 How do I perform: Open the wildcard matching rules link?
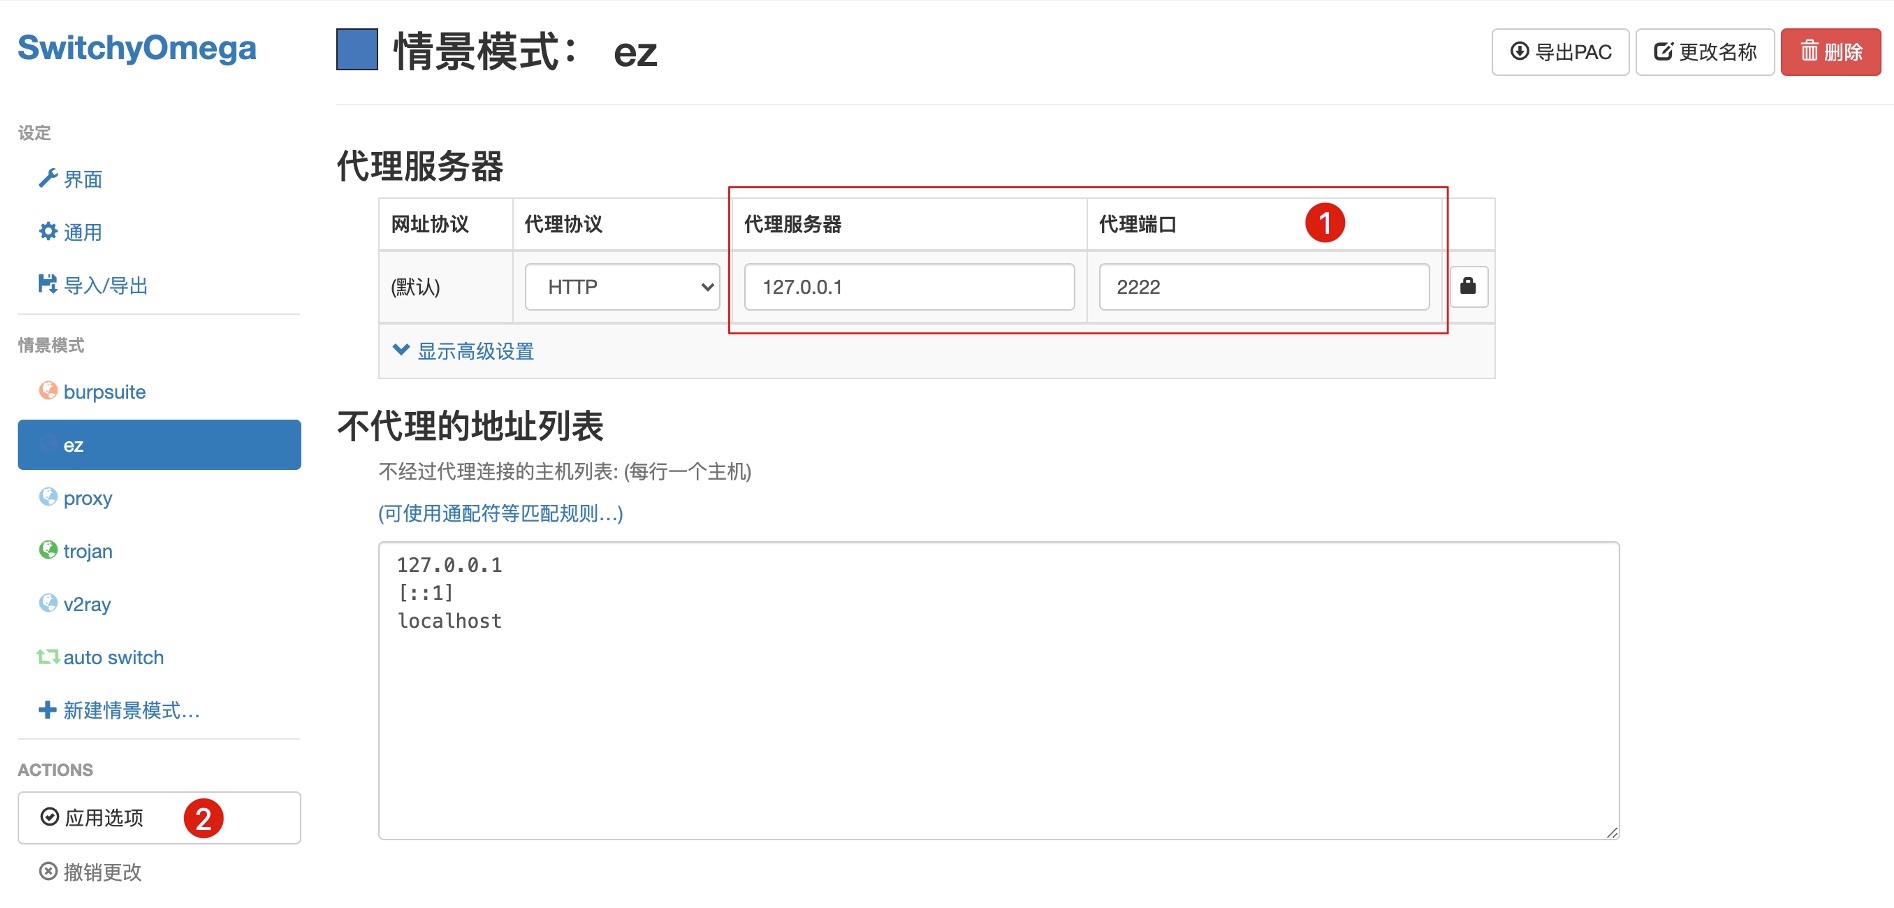[500, 513]
